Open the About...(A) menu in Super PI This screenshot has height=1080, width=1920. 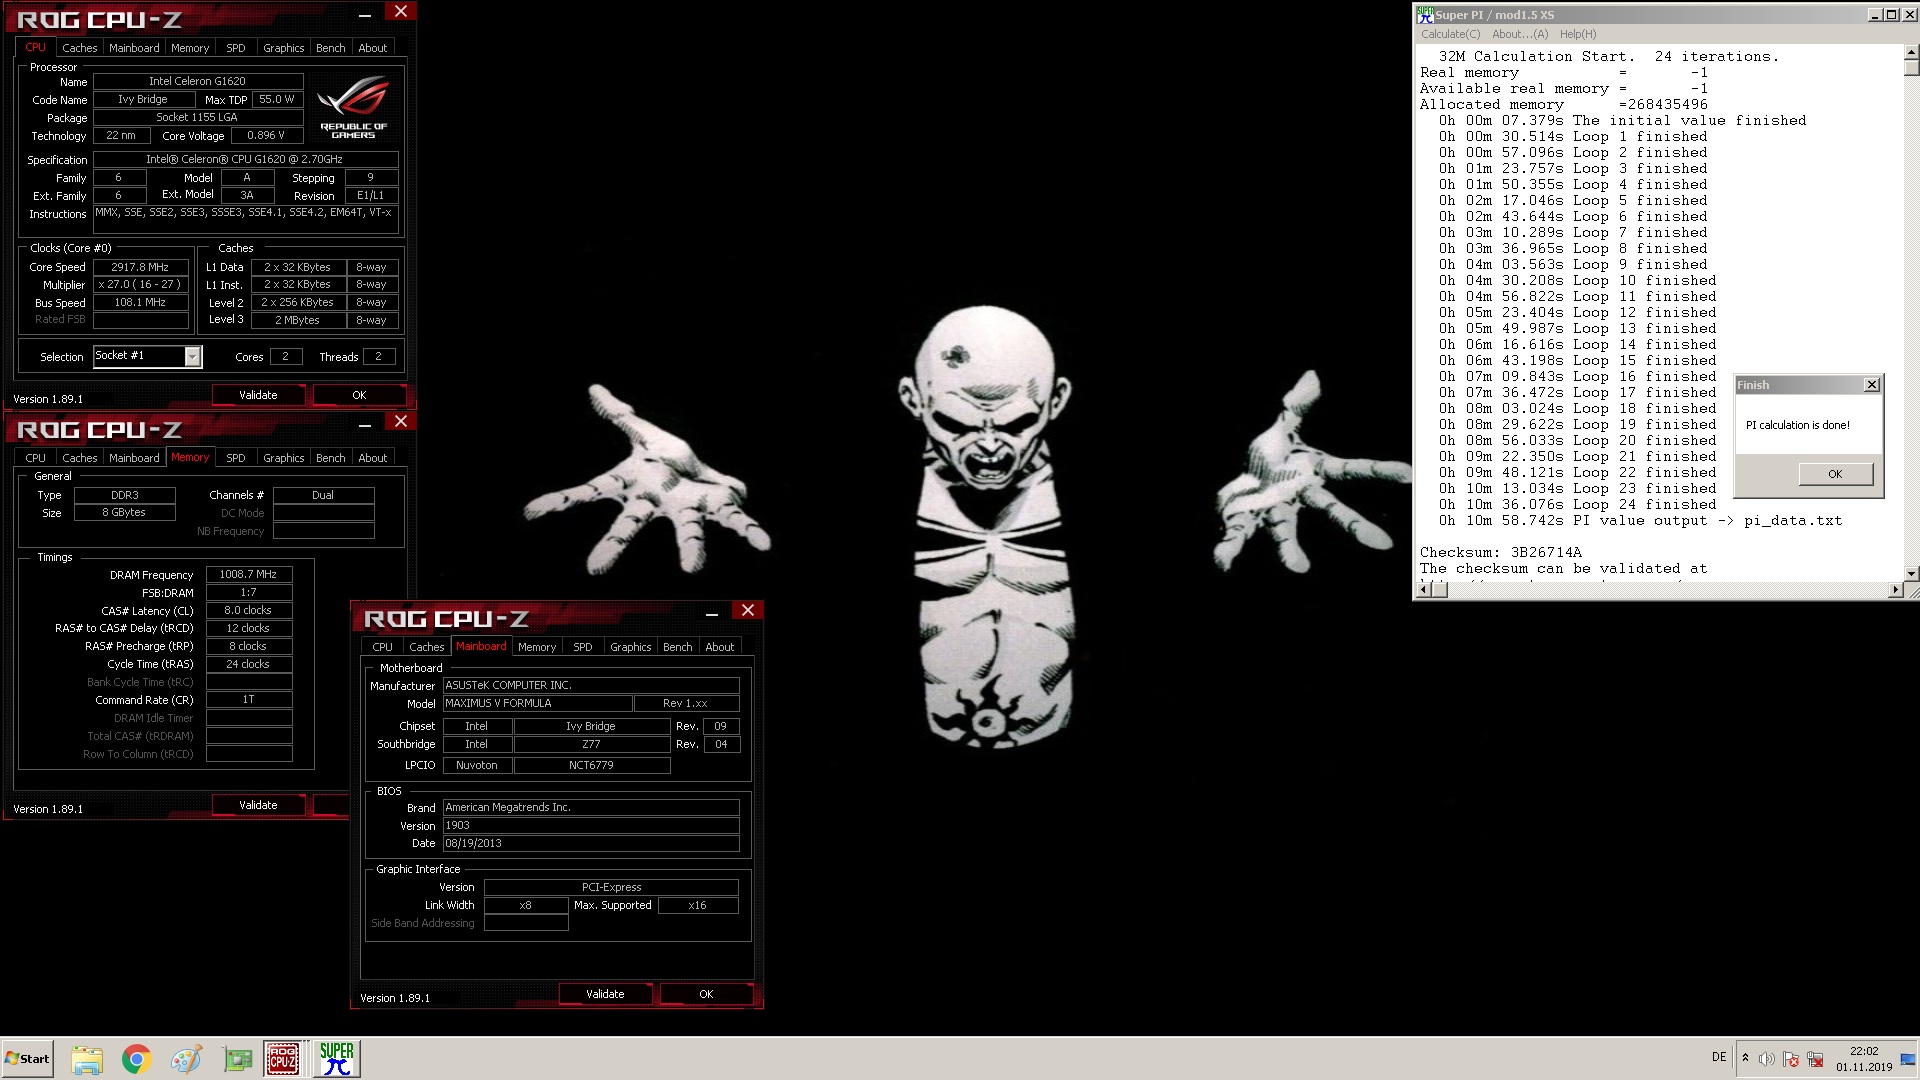1519,34
